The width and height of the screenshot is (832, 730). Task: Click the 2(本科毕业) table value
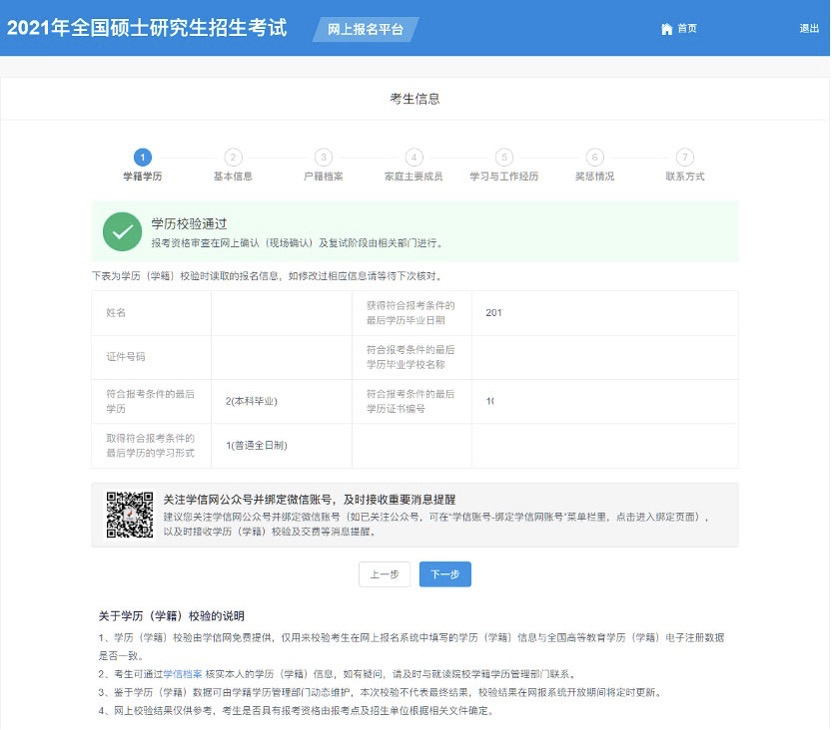coord(252,401)
